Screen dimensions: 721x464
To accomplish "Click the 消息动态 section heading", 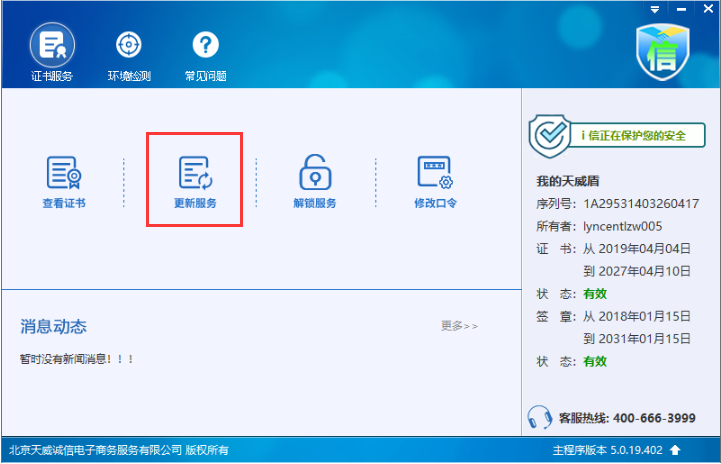I will click(53, 327).
